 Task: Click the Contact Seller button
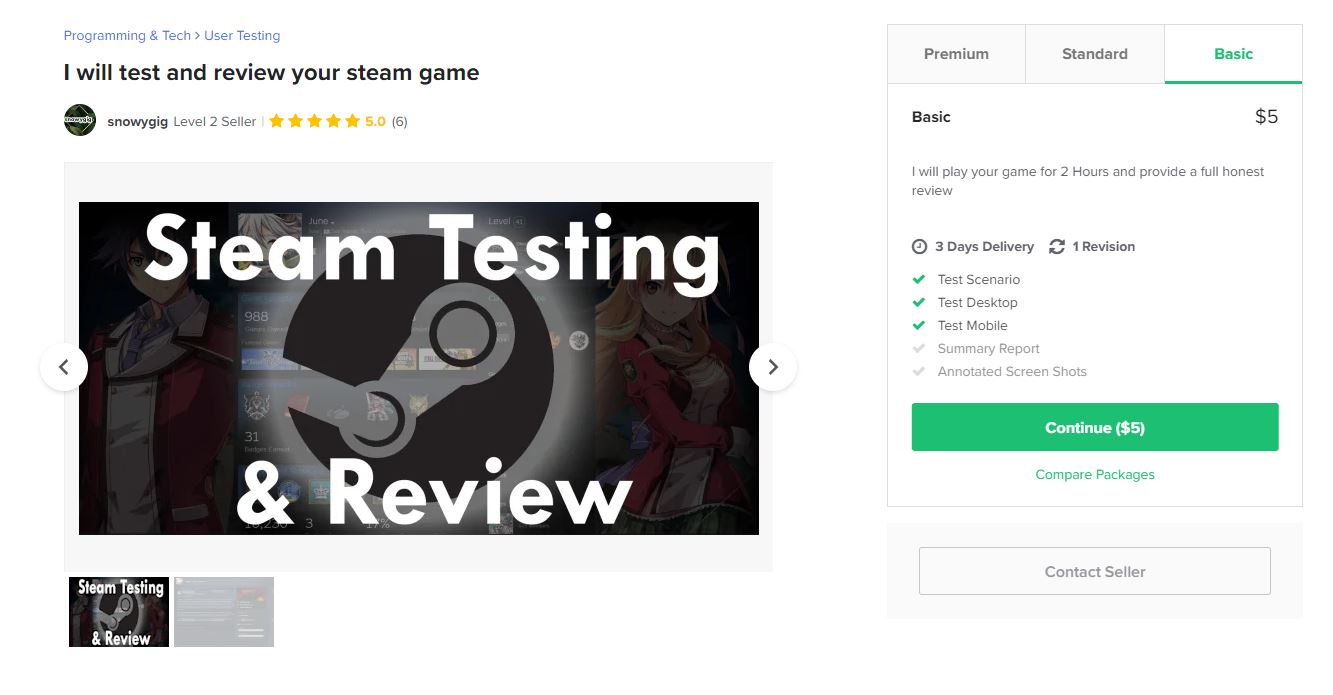(x=1094, y=571)
